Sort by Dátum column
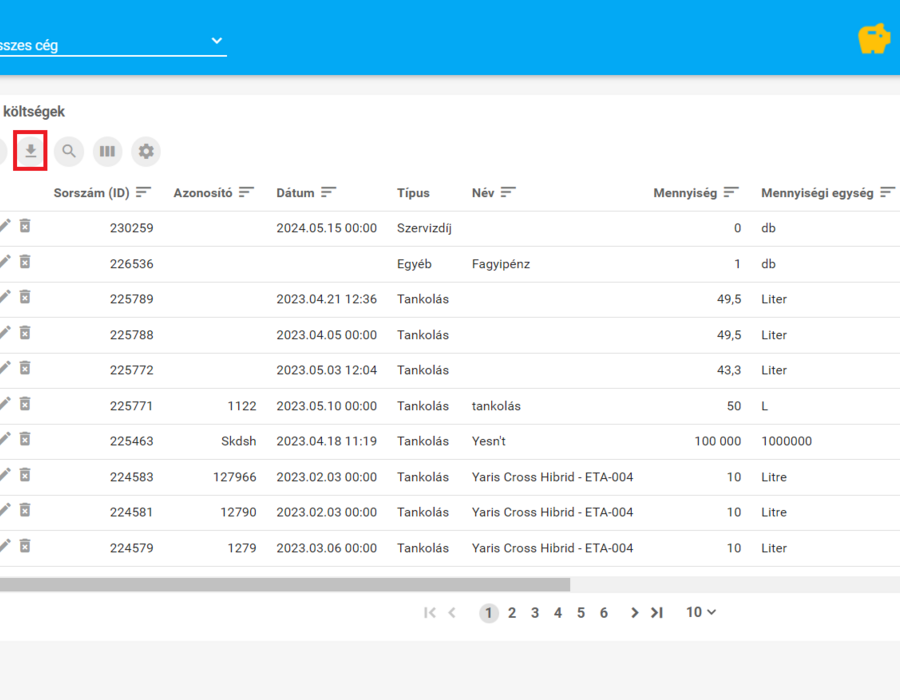900x700 pixels. (328, 192)
